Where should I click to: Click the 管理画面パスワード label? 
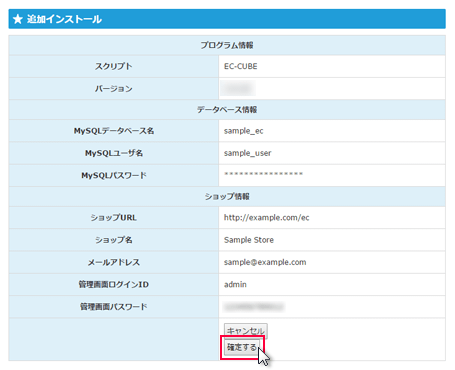pyautogui.click(x=114, y=307)
